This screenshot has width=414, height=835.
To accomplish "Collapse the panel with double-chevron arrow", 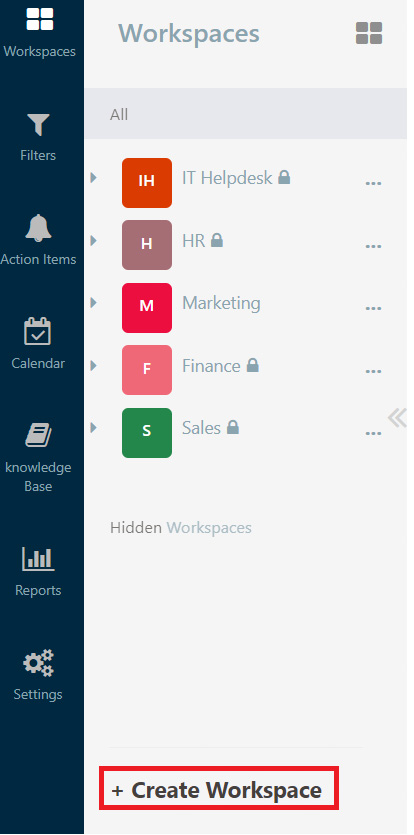I will (x=397, y=418).
